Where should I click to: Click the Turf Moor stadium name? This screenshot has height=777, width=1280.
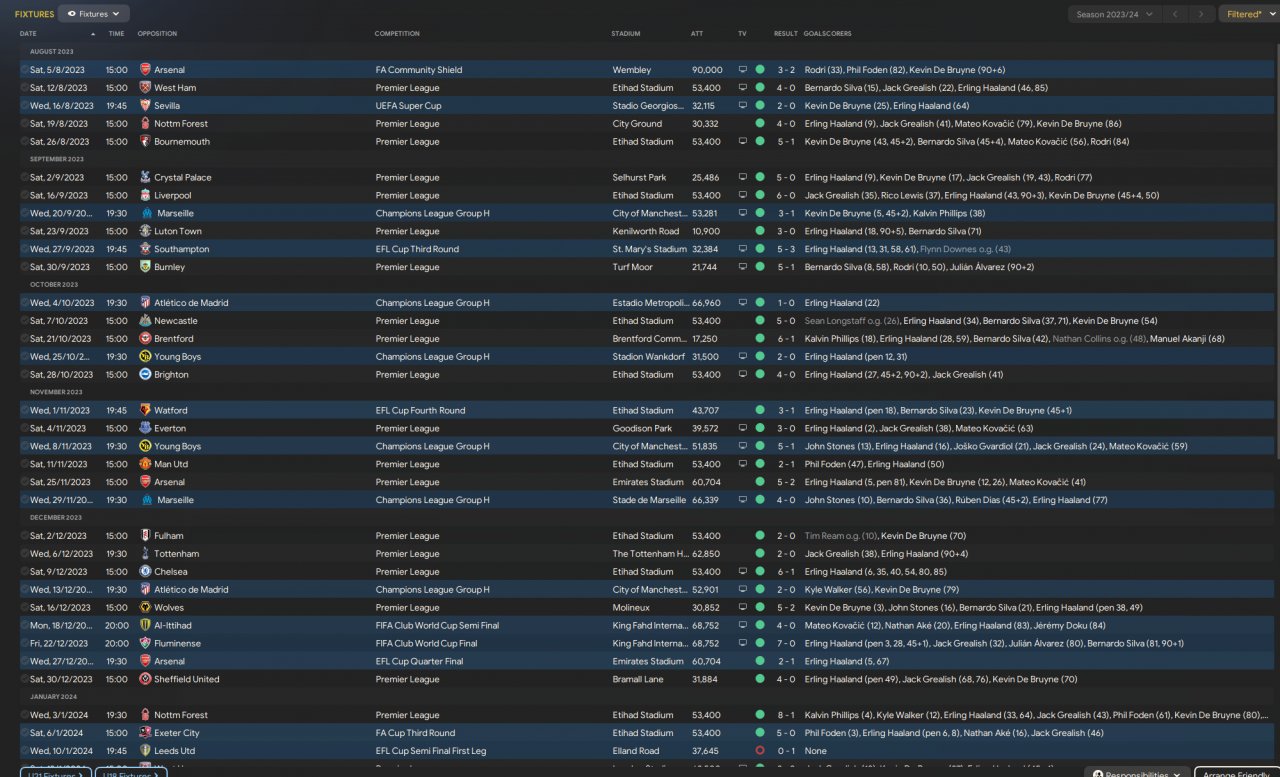click(633, 267)
